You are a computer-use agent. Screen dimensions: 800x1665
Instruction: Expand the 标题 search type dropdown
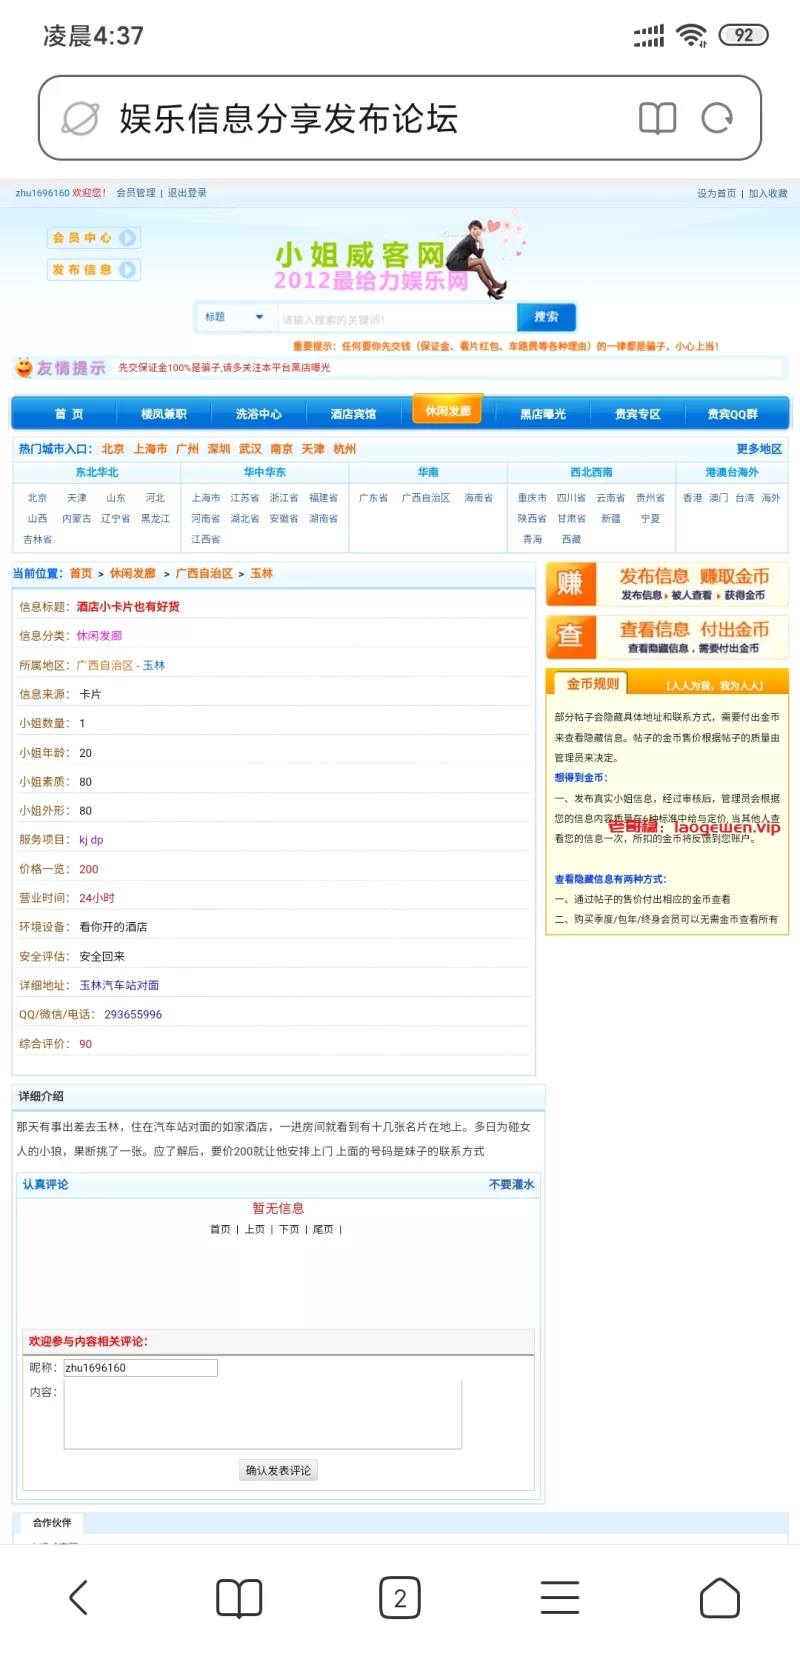(235, 317)
